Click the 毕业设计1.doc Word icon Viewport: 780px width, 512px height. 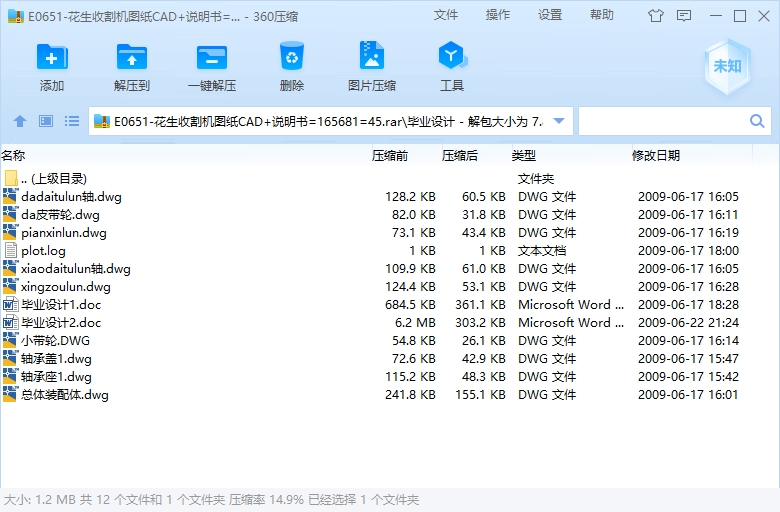10,304
